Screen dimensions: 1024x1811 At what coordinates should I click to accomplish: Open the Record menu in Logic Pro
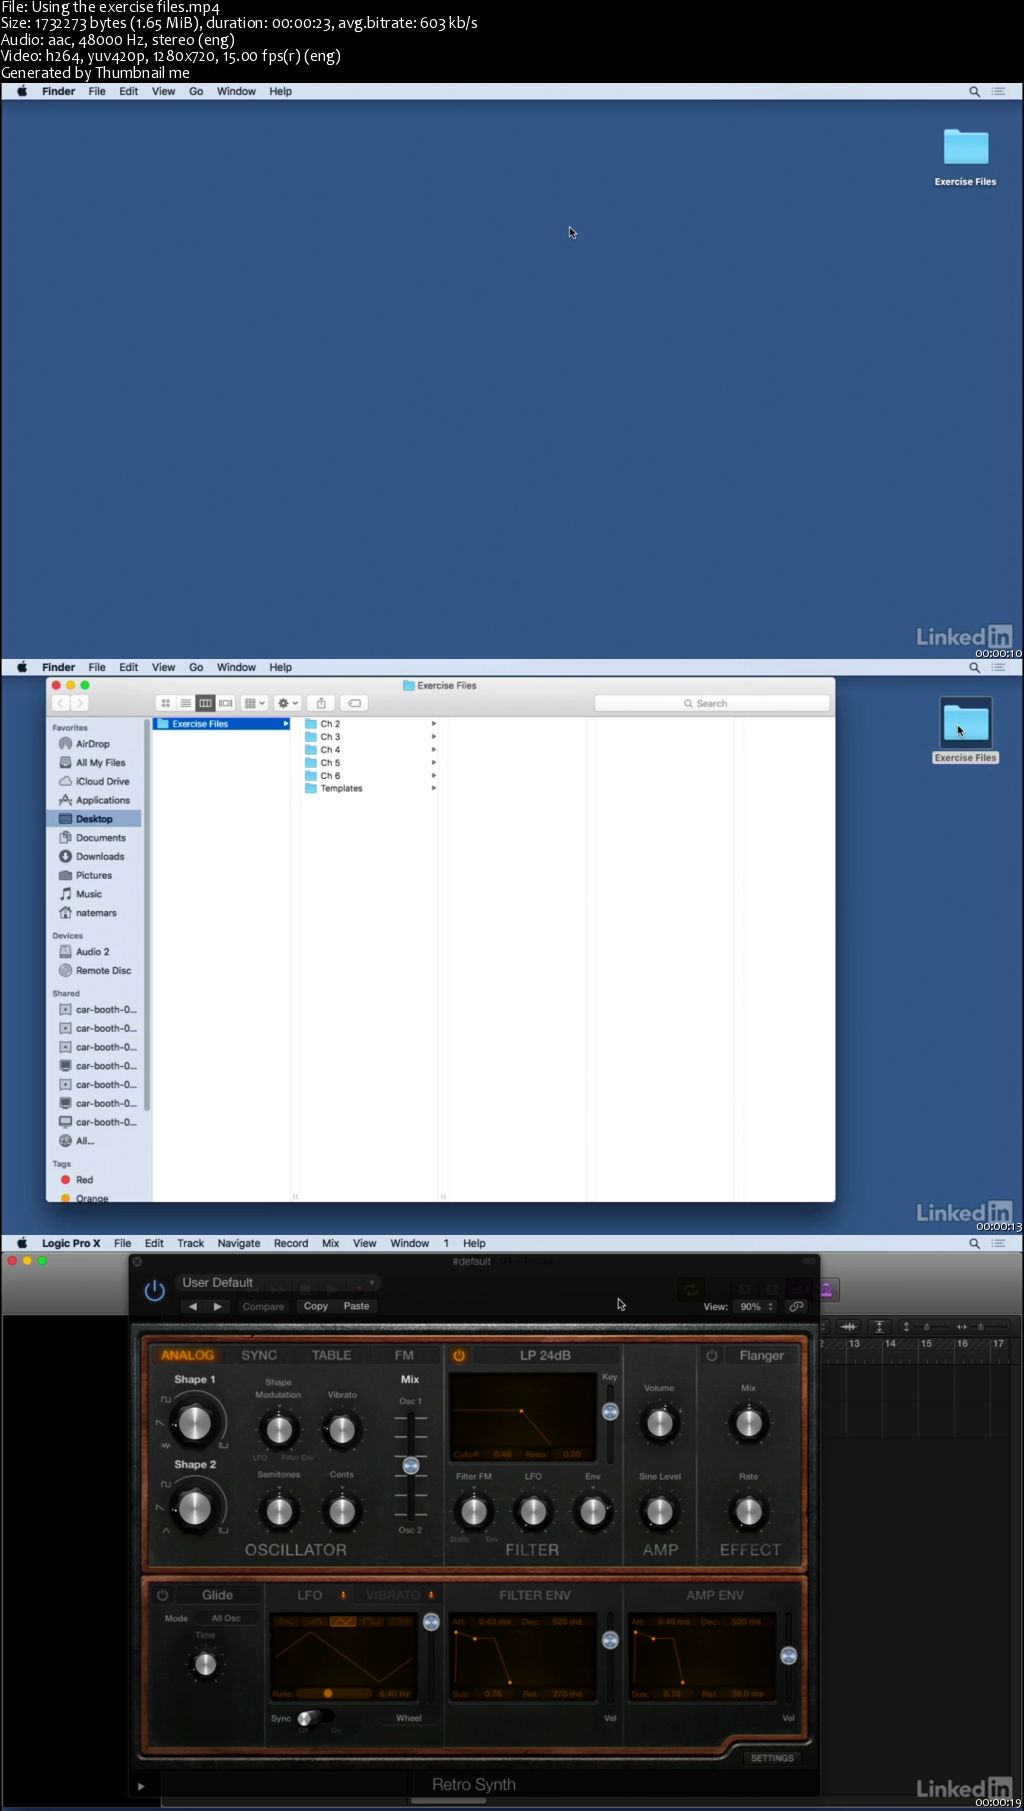coord(291,1243)
